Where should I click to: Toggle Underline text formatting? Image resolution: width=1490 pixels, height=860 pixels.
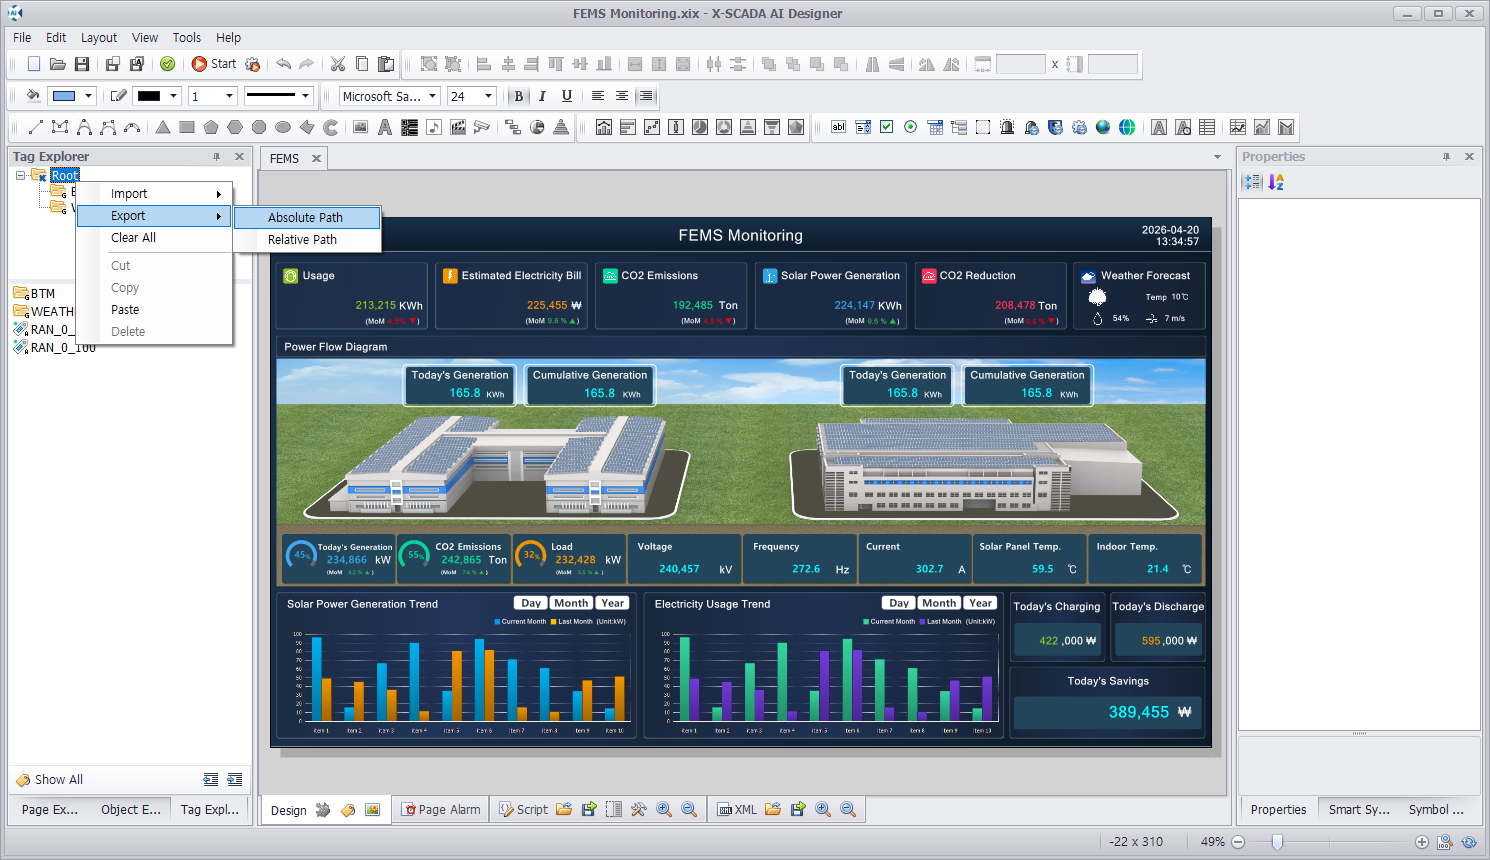tap(567, 96)
